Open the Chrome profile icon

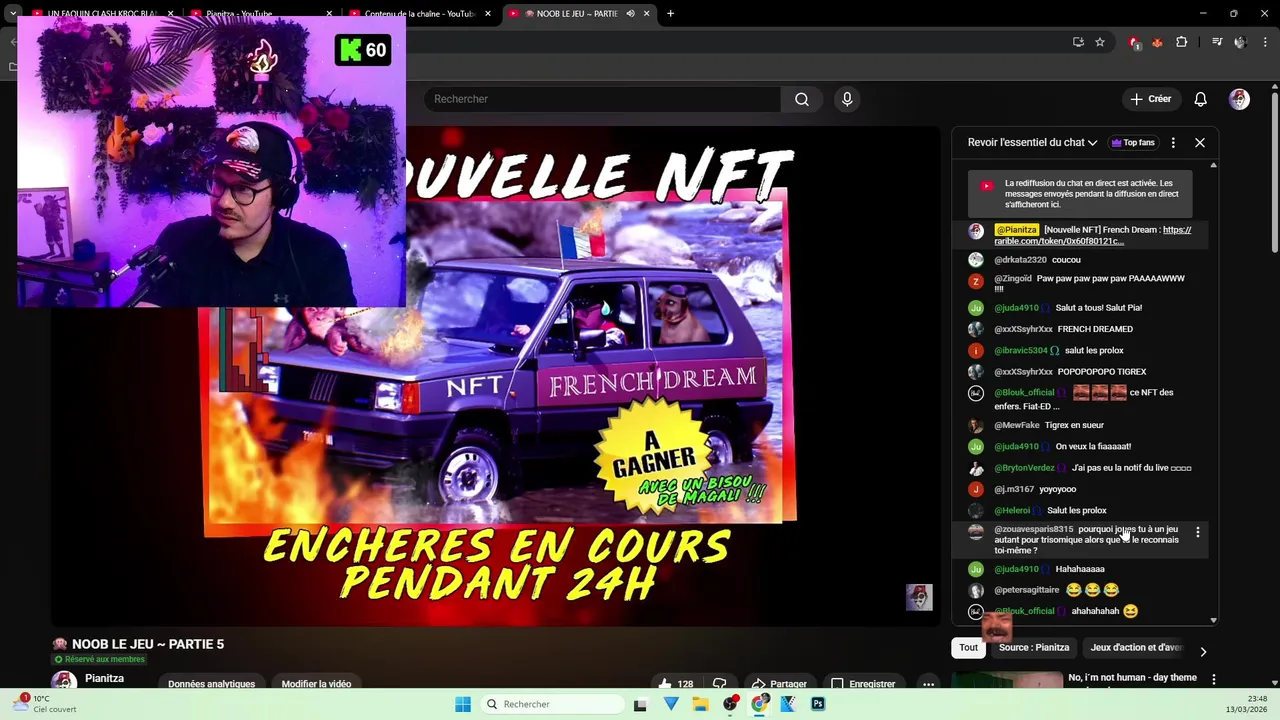point(1240,42)
